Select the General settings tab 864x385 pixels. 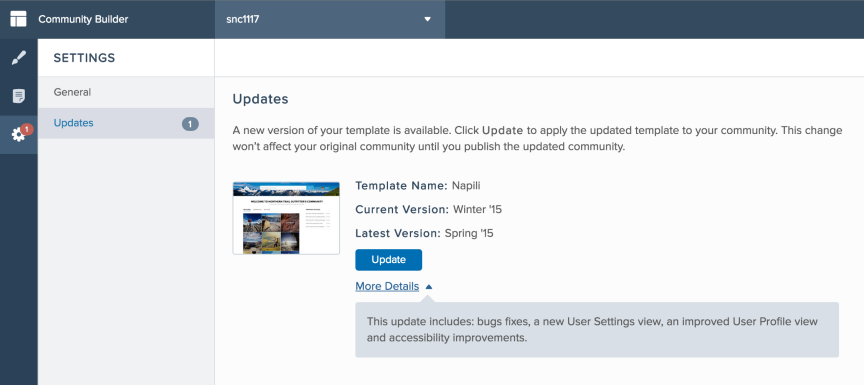click(126, 92)
